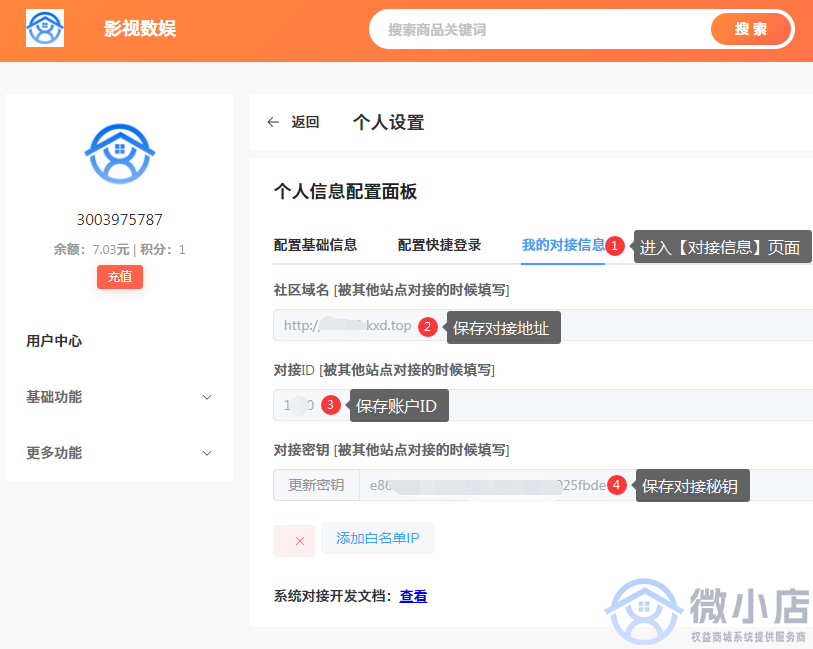Click the 充值 recharge button

click(120, 276)
